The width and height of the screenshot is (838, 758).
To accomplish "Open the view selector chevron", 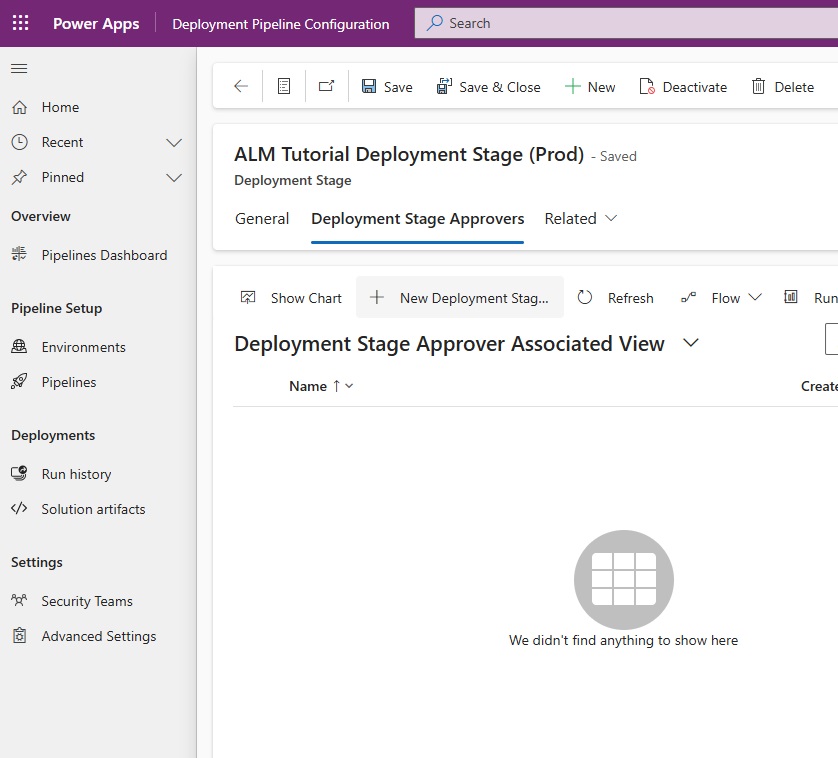I will [691, 343].
